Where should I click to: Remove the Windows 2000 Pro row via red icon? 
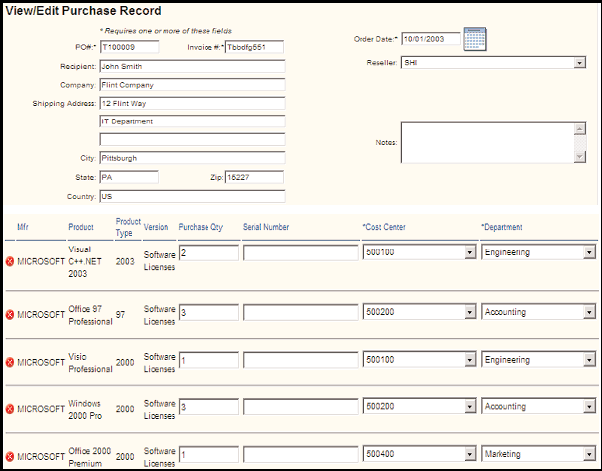tap(10, 409)
